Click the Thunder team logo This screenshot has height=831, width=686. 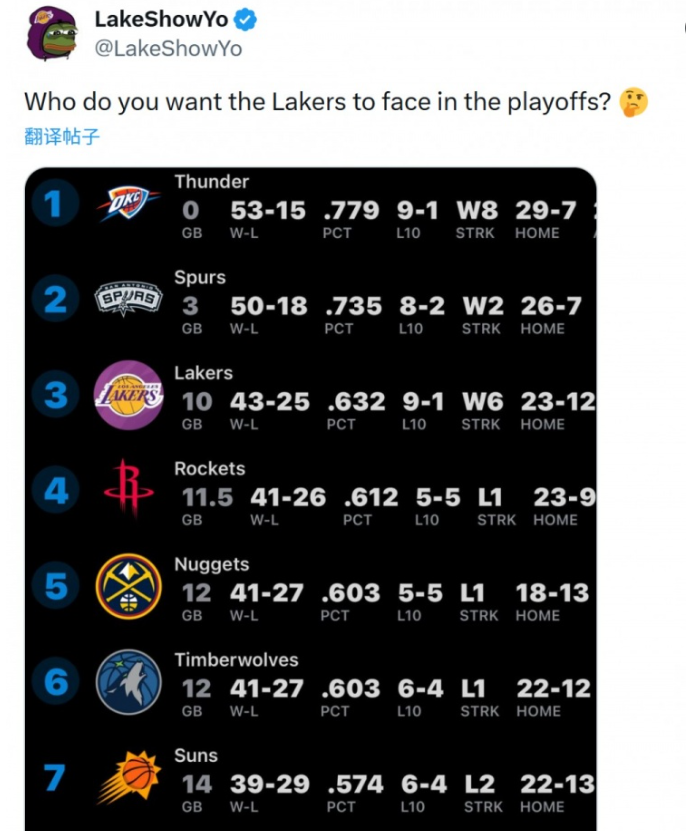[x=128, y=206]
